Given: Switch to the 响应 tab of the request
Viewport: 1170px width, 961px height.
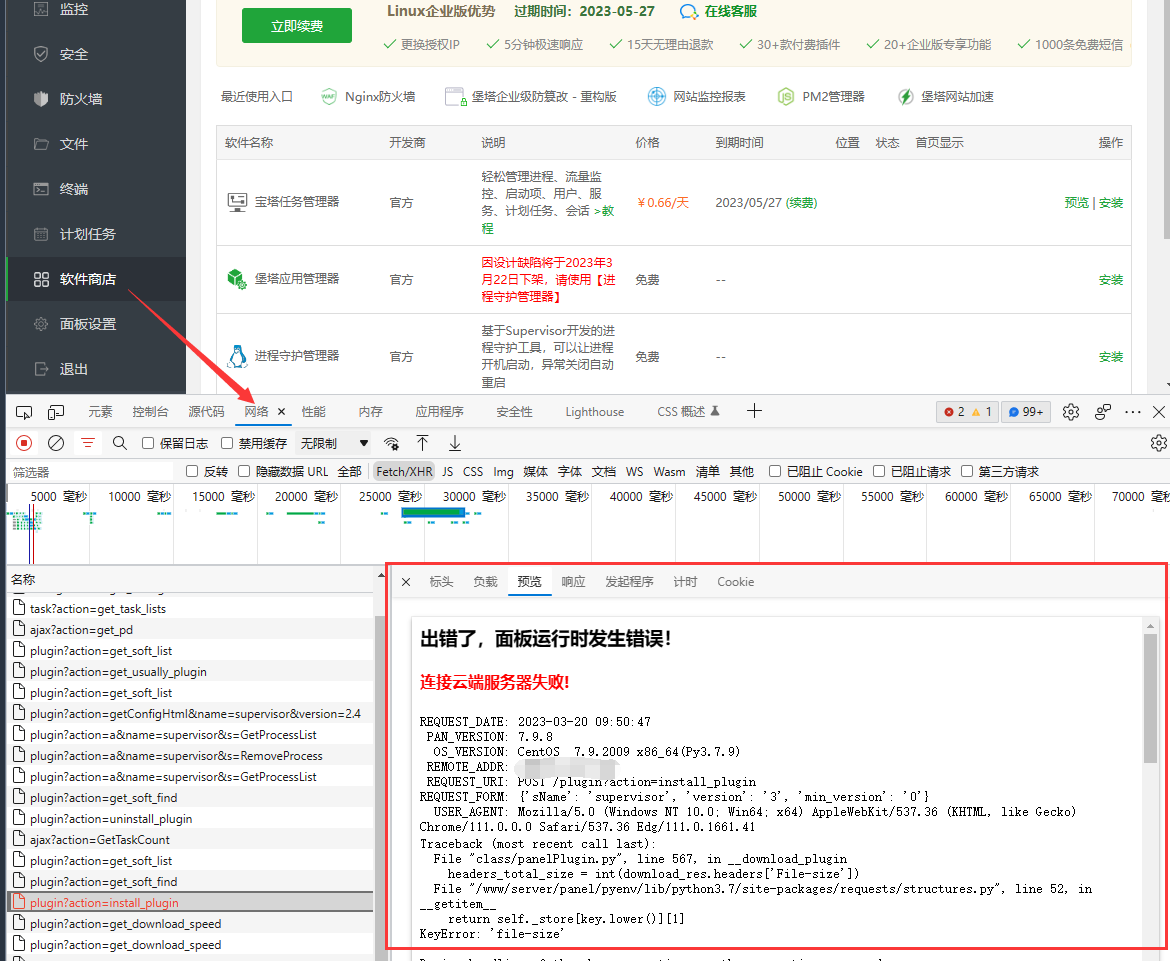Looking at the screenshot, I should tap(573, 581).
